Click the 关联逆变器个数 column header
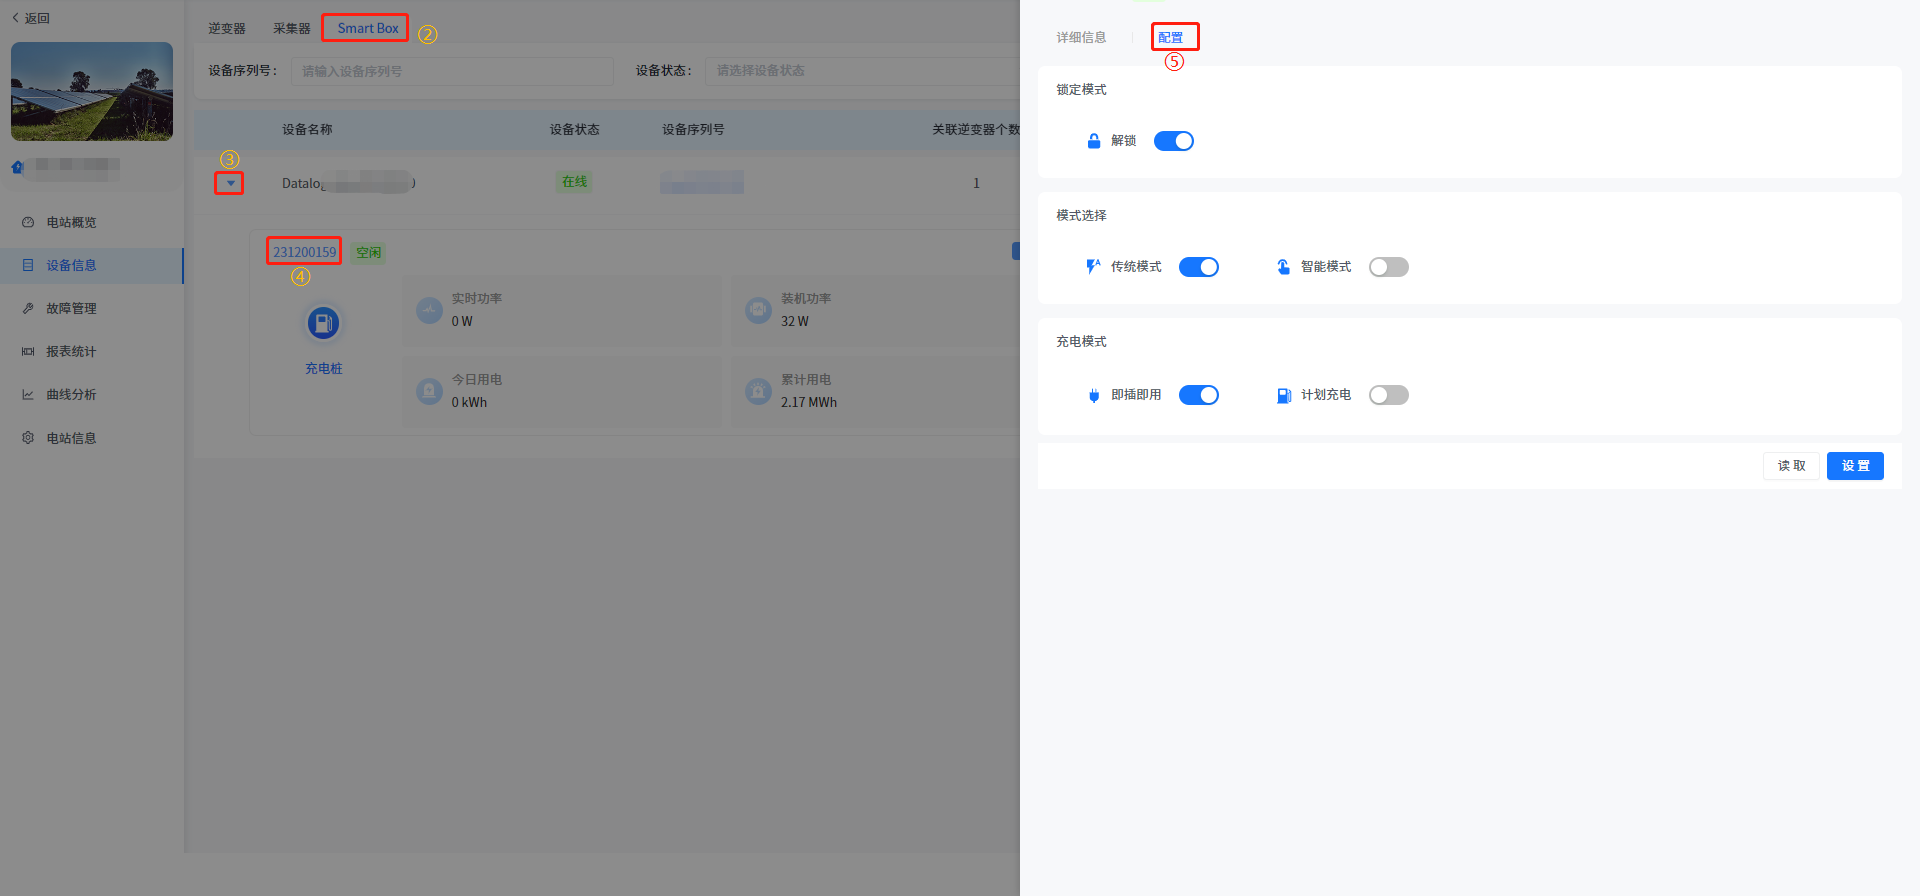 click(976, 129)
